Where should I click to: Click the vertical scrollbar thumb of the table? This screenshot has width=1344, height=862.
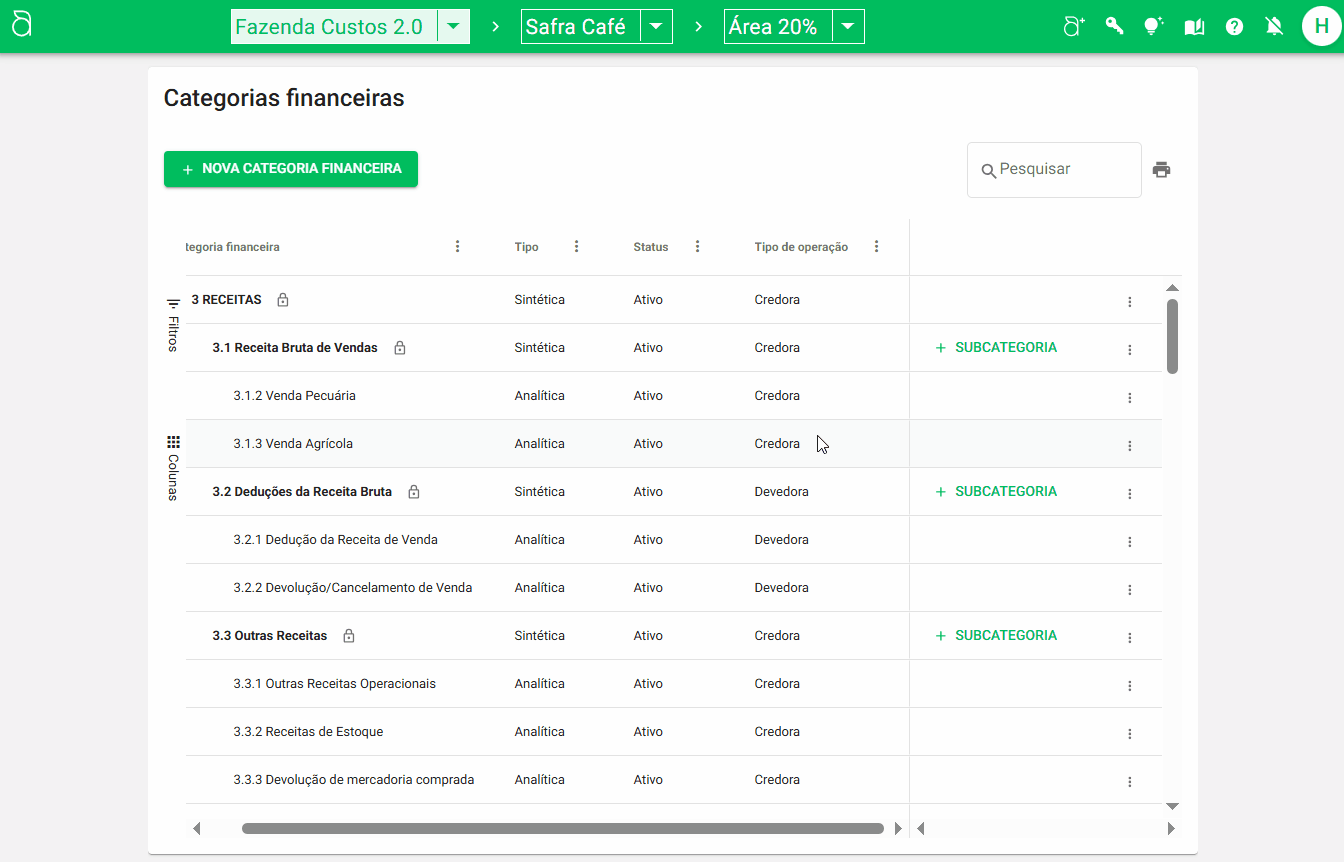click(1172, 335)
